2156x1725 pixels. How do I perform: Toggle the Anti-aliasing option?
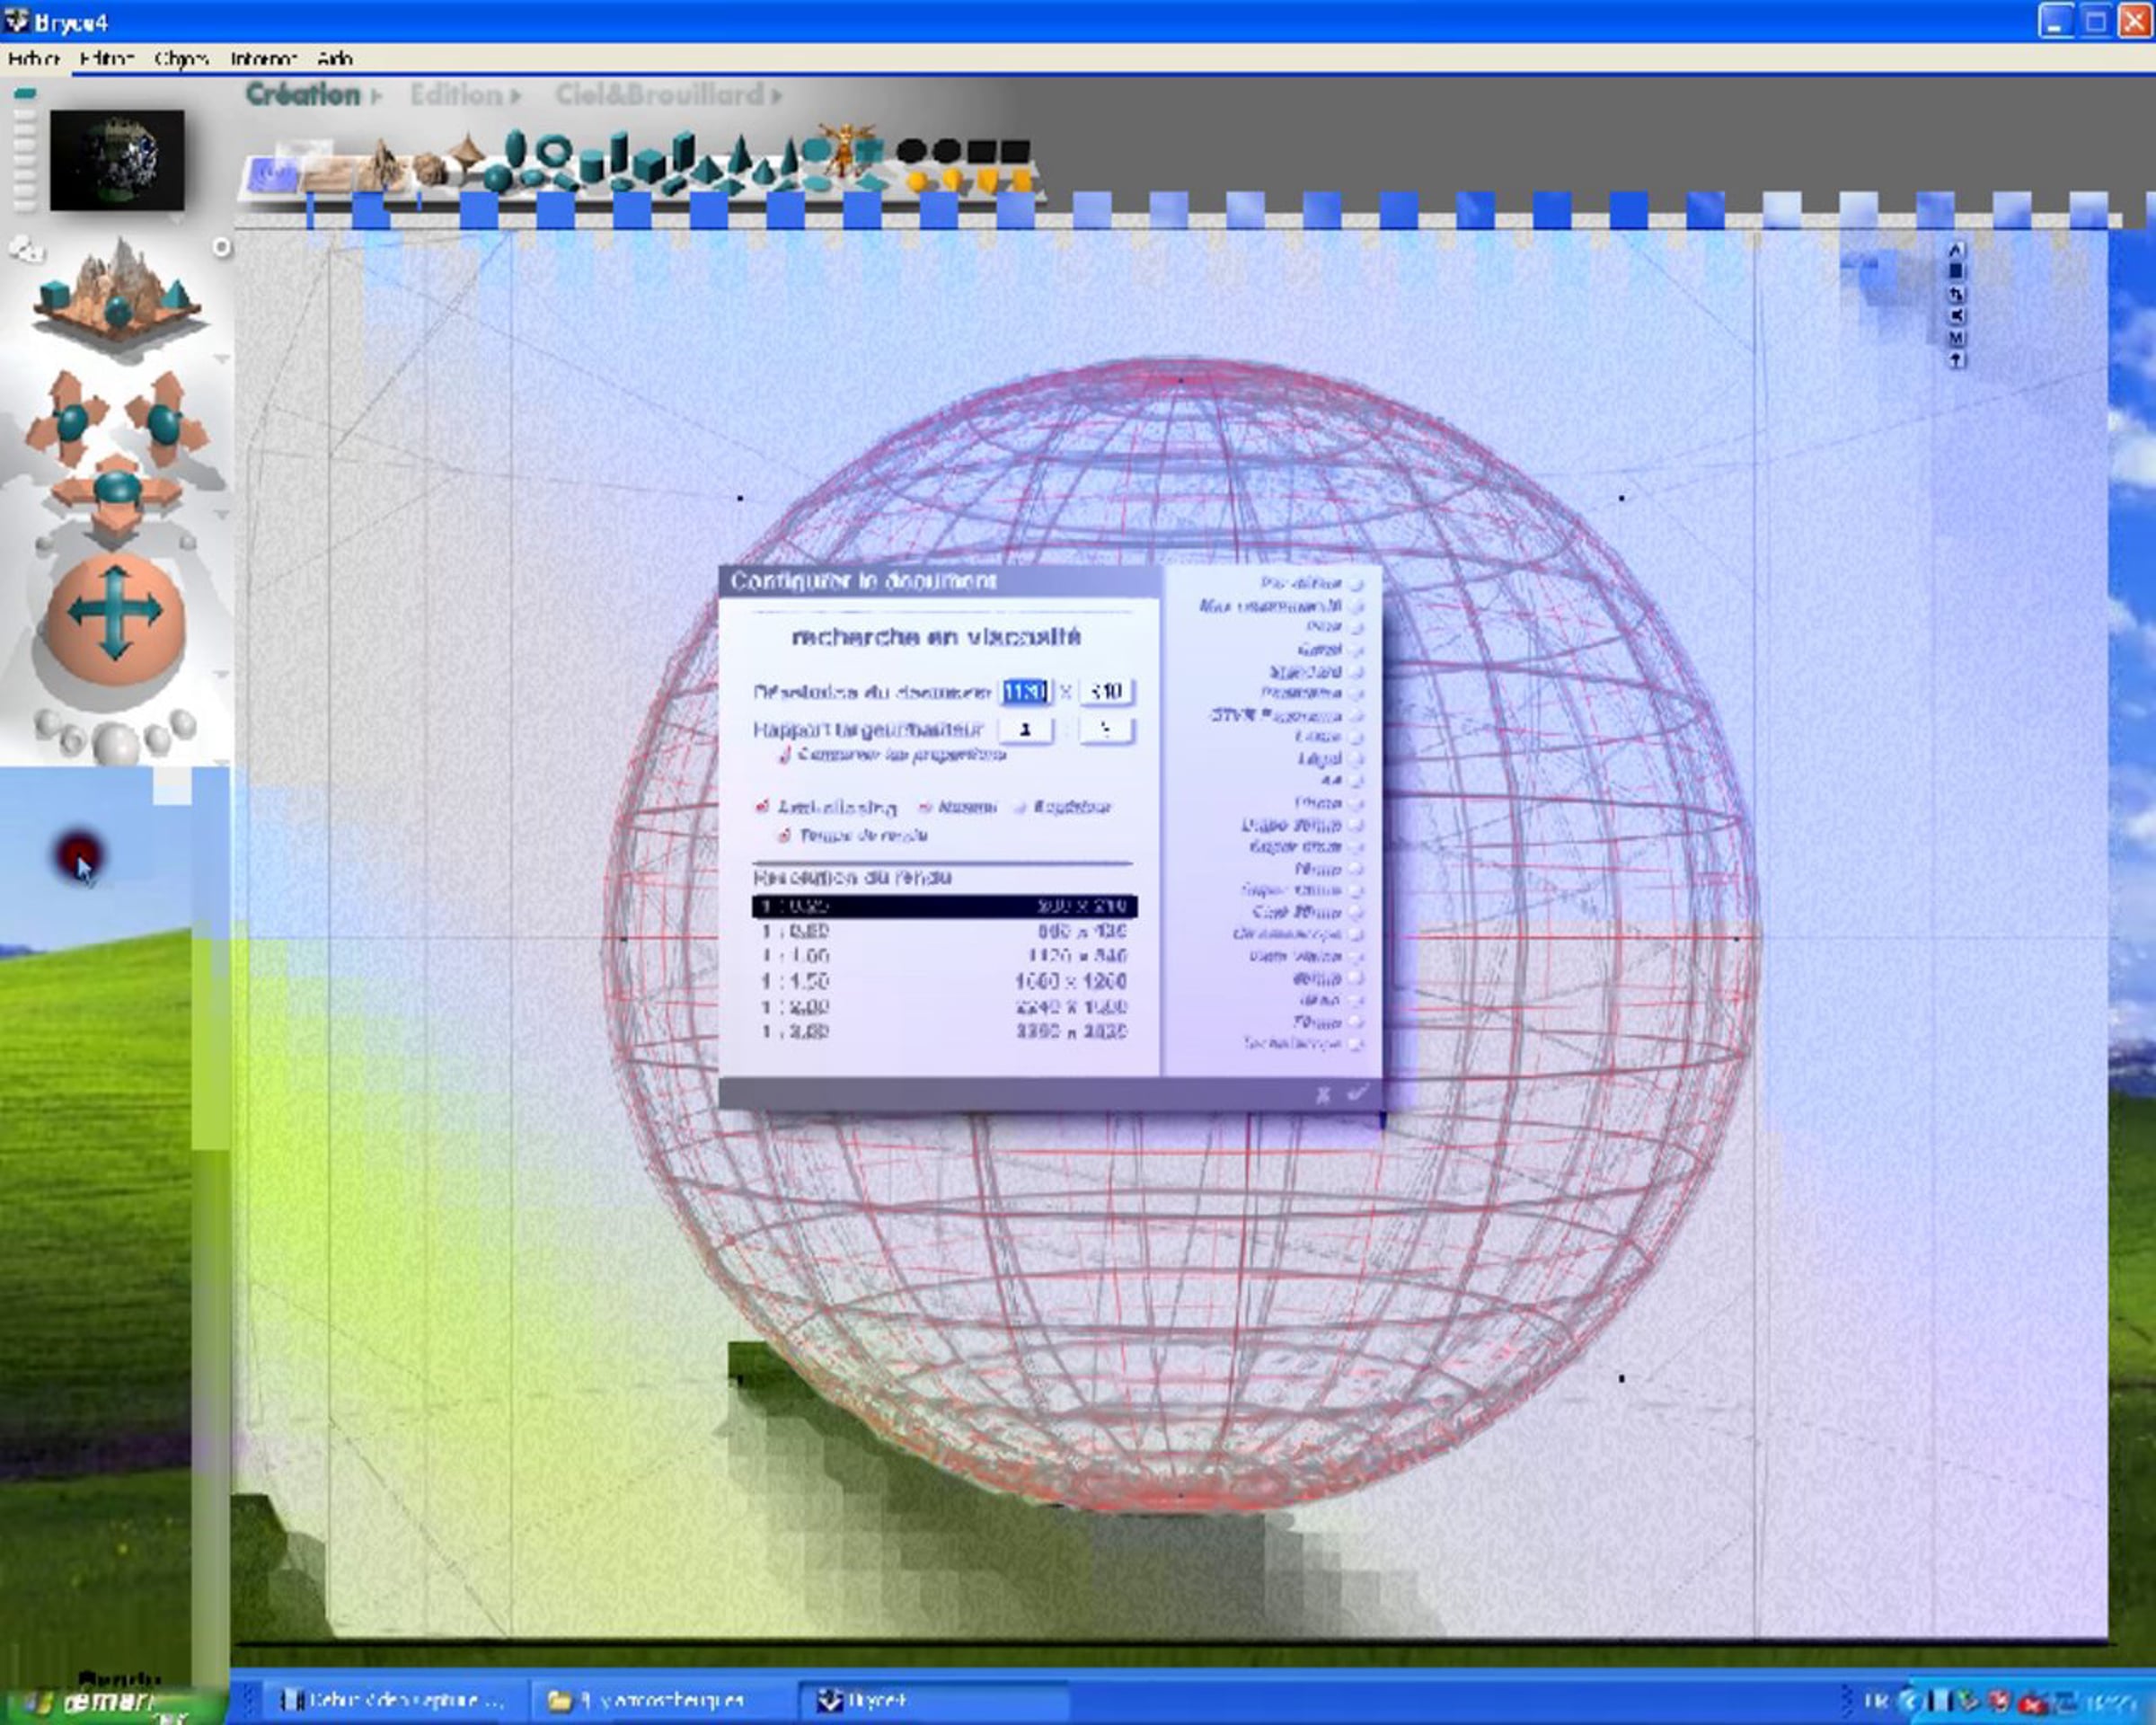click(762, 806)
